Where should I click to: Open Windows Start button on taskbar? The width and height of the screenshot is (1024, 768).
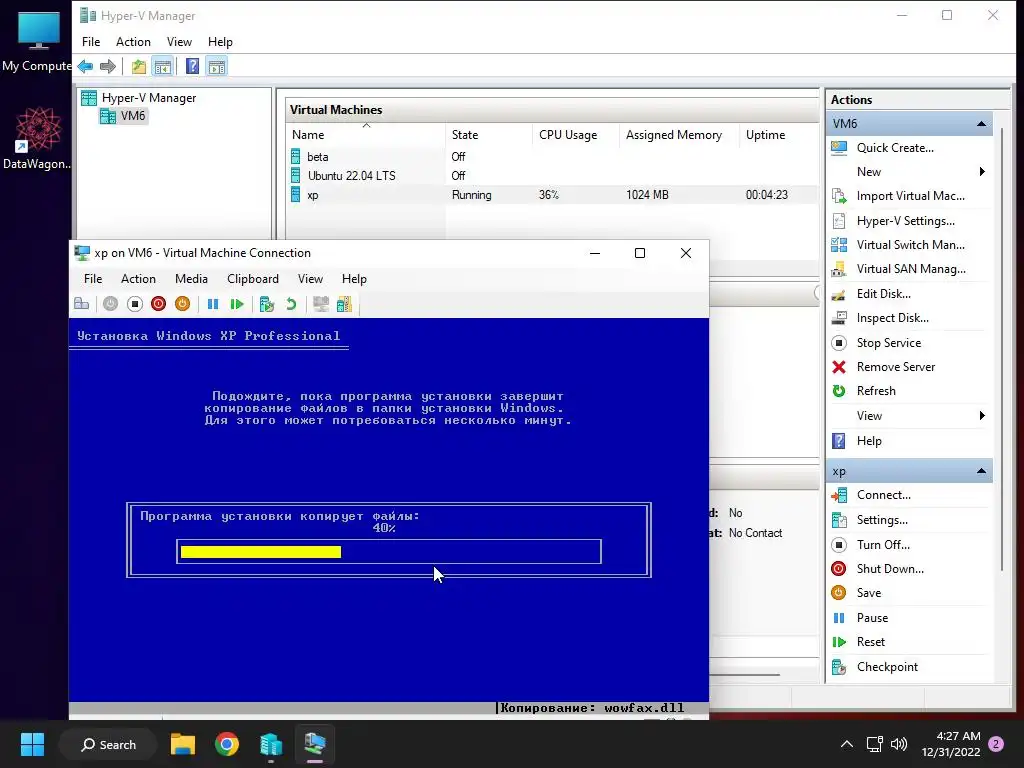click(x=32, y=744)
